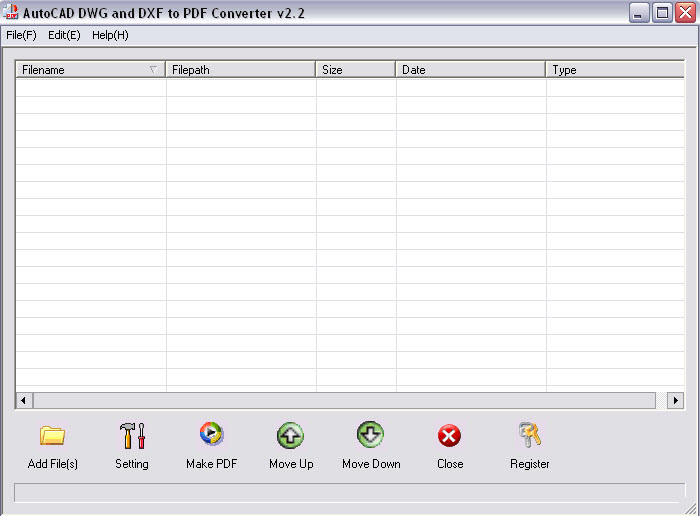Open the Help(H) menu
This screenshot has height=516, width=700.
click(110, 35)
